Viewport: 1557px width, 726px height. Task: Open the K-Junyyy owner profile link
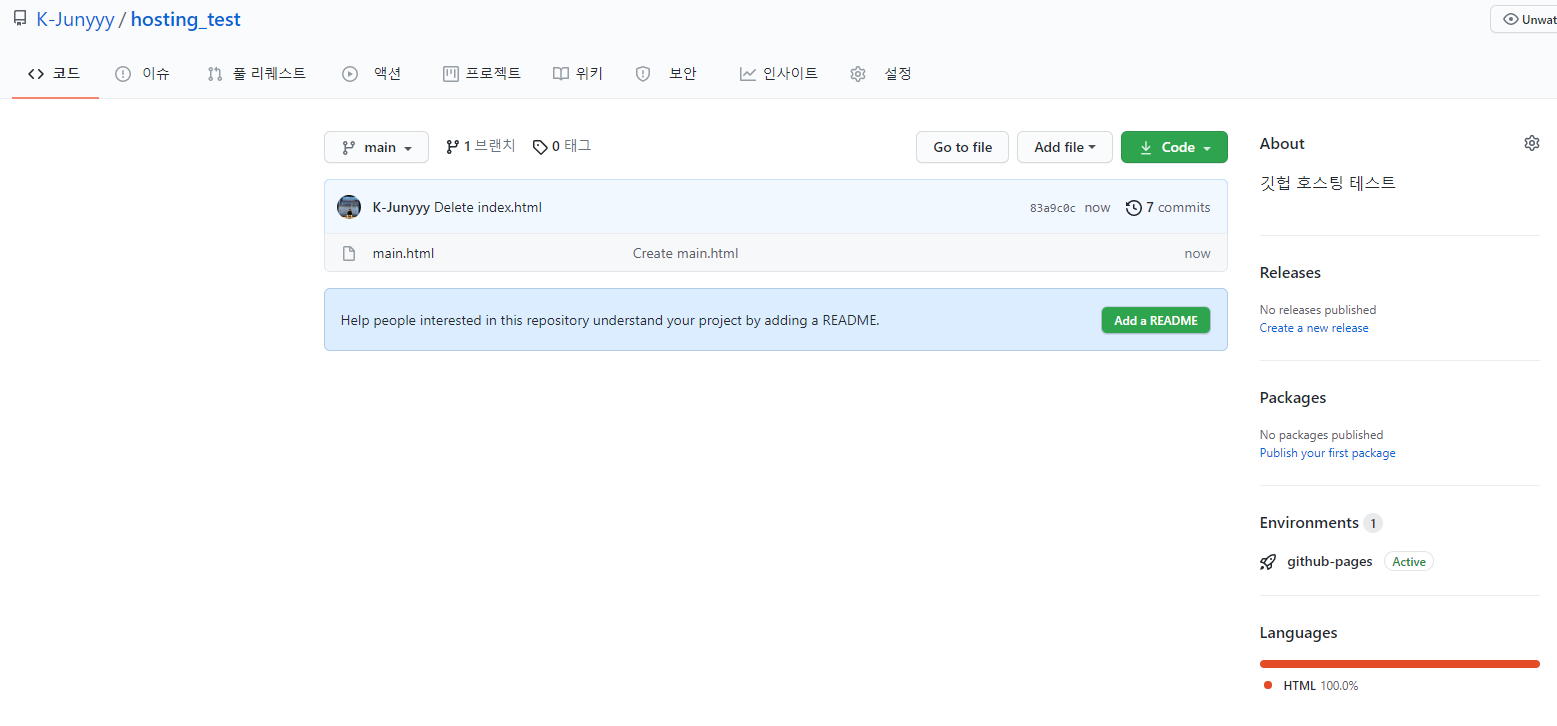click(75, 20)
